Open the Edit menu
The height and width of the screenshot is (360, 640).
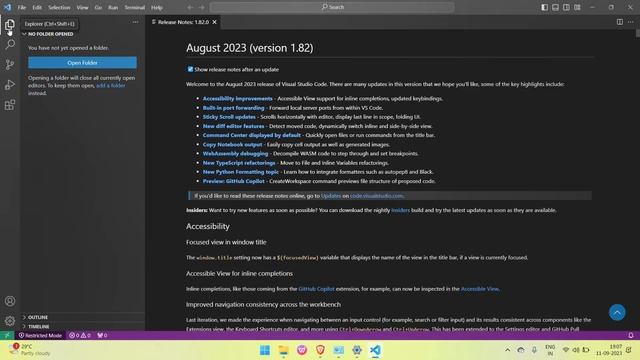click(37, 7)
